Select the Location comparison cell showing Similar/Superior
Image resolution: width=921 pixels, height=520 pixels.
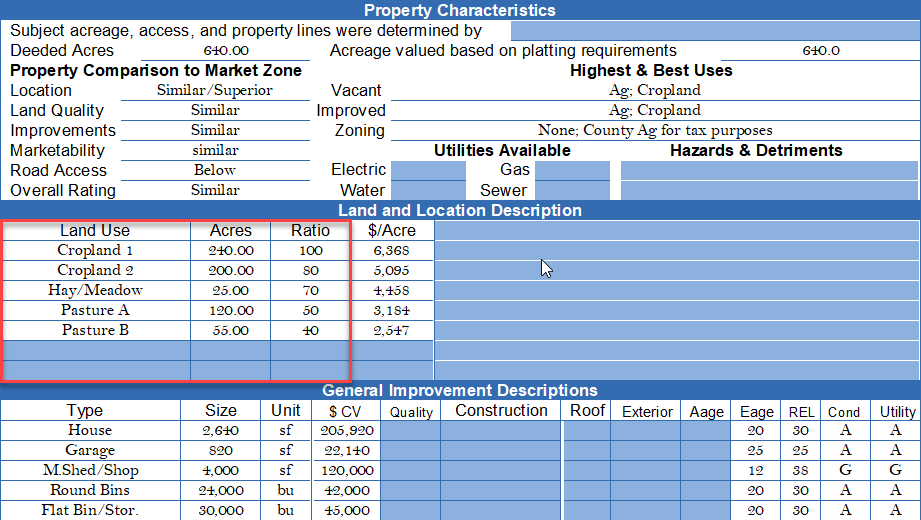214,90
